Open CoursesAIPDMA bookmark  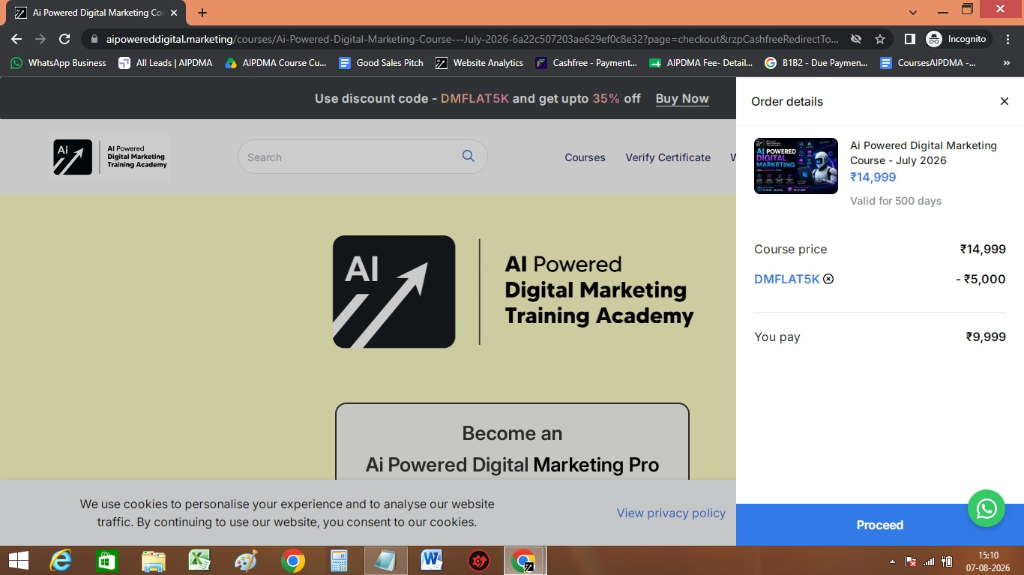pos(928,63)
